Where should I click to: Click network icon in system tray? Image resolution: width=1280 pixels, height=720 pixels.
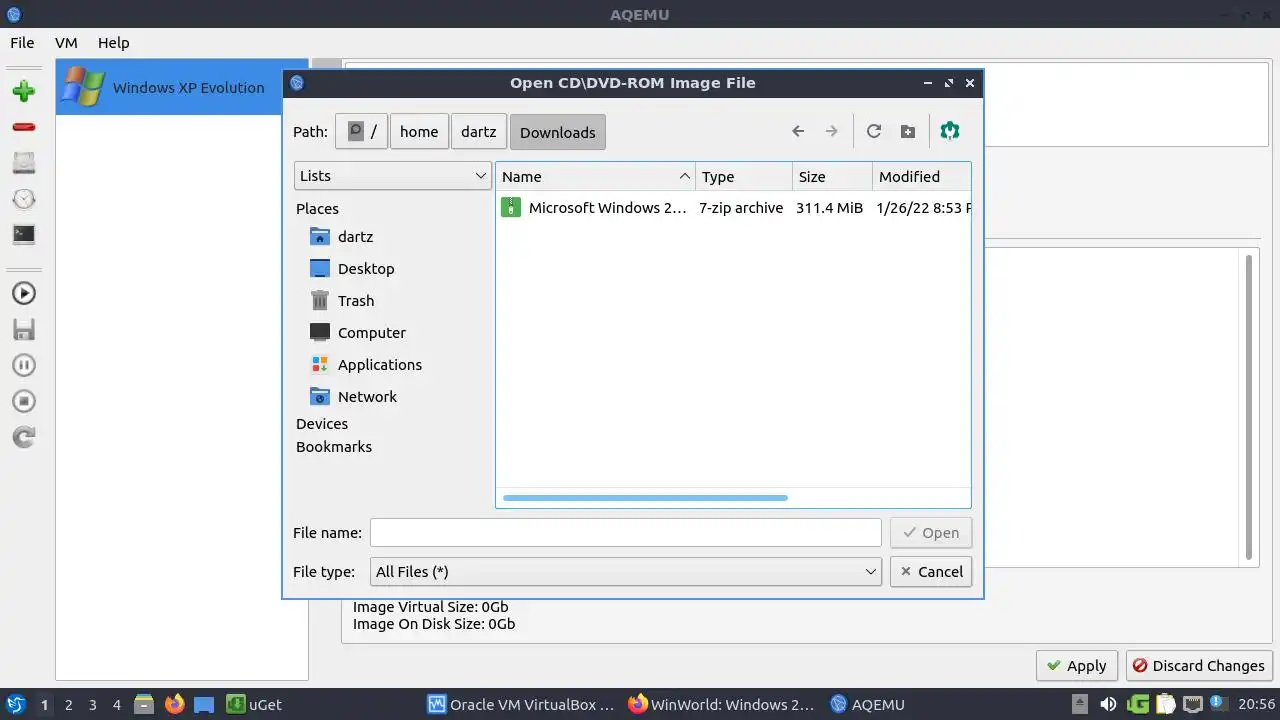1192,705
